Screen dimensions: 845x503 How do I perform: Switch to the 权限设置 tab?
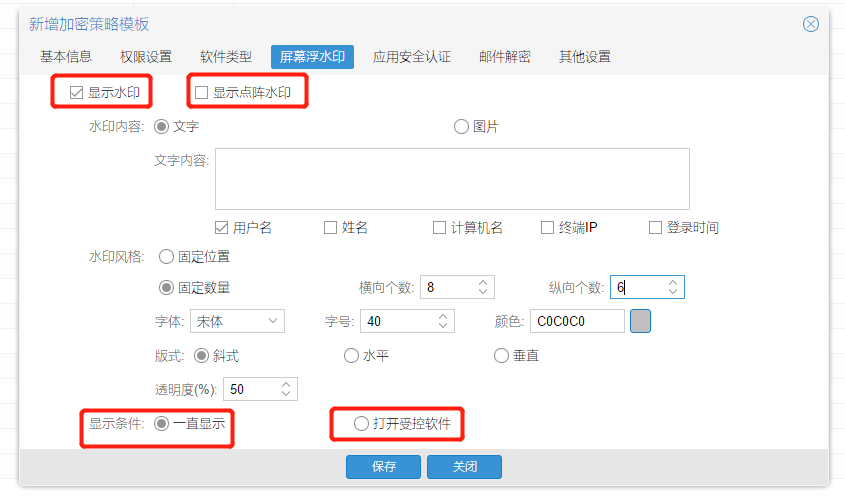coord(145,57)
